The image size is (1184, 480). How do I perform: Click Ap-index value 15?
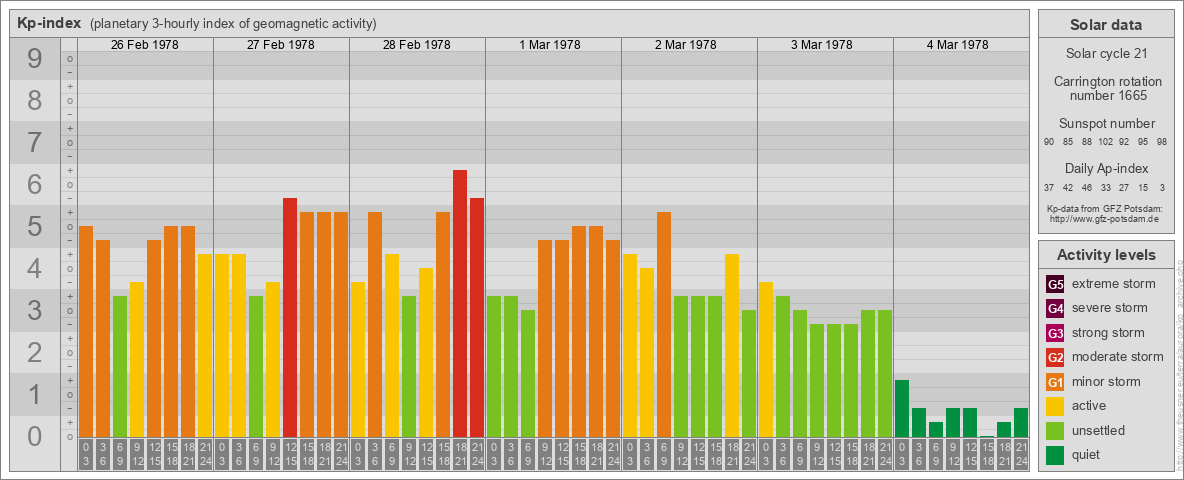[x=1143, y=187]
